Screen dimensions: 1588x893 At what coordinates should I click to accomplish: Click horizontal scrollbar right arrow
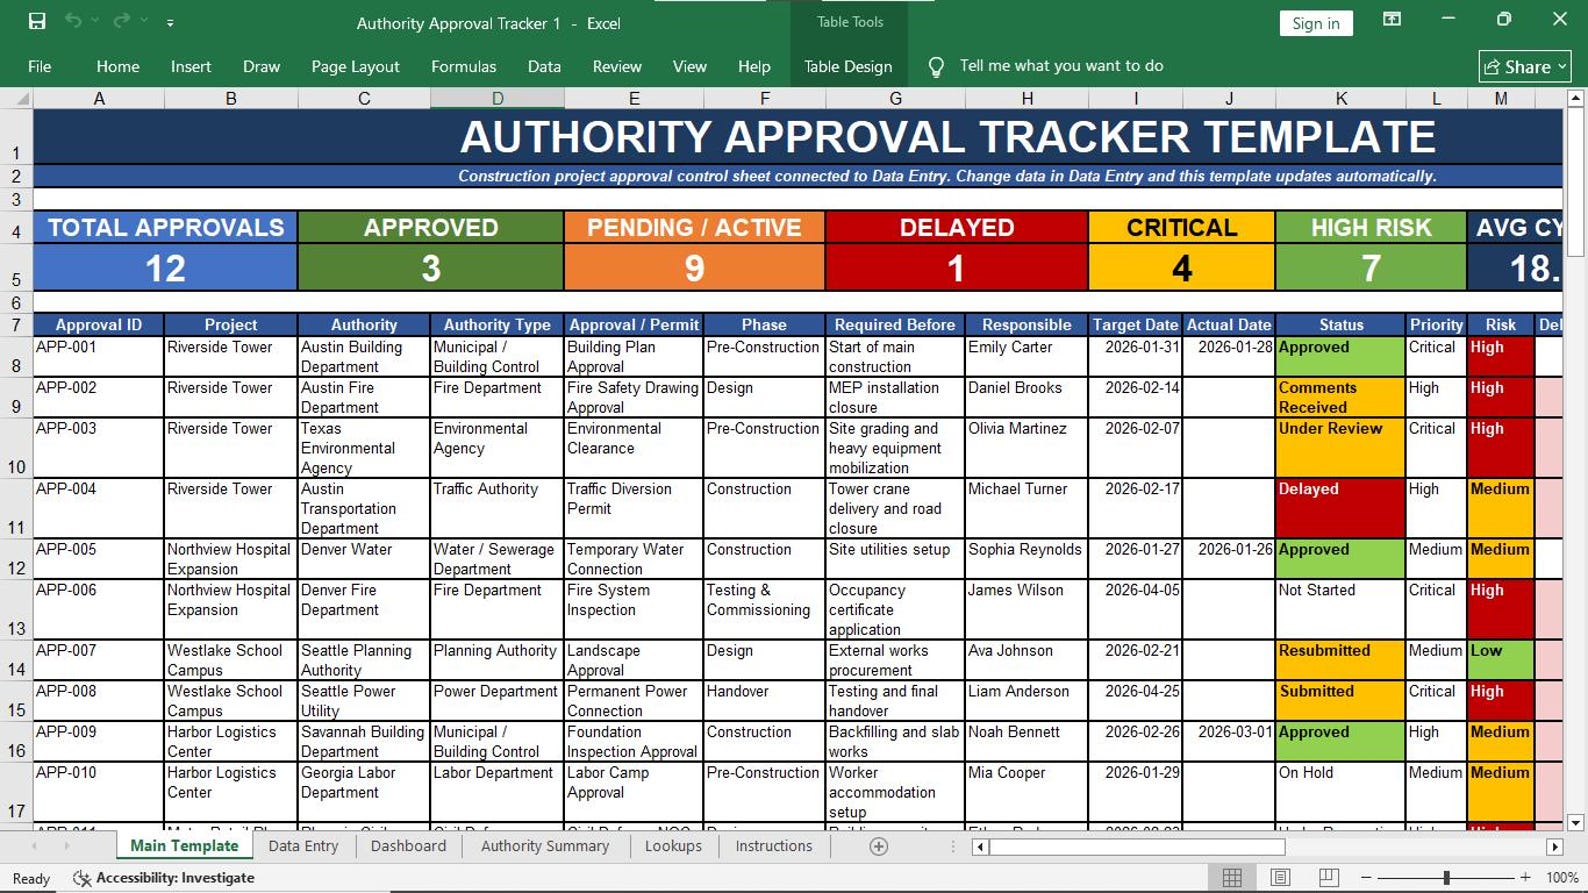pyautogui.click(x=1554, y=847)
